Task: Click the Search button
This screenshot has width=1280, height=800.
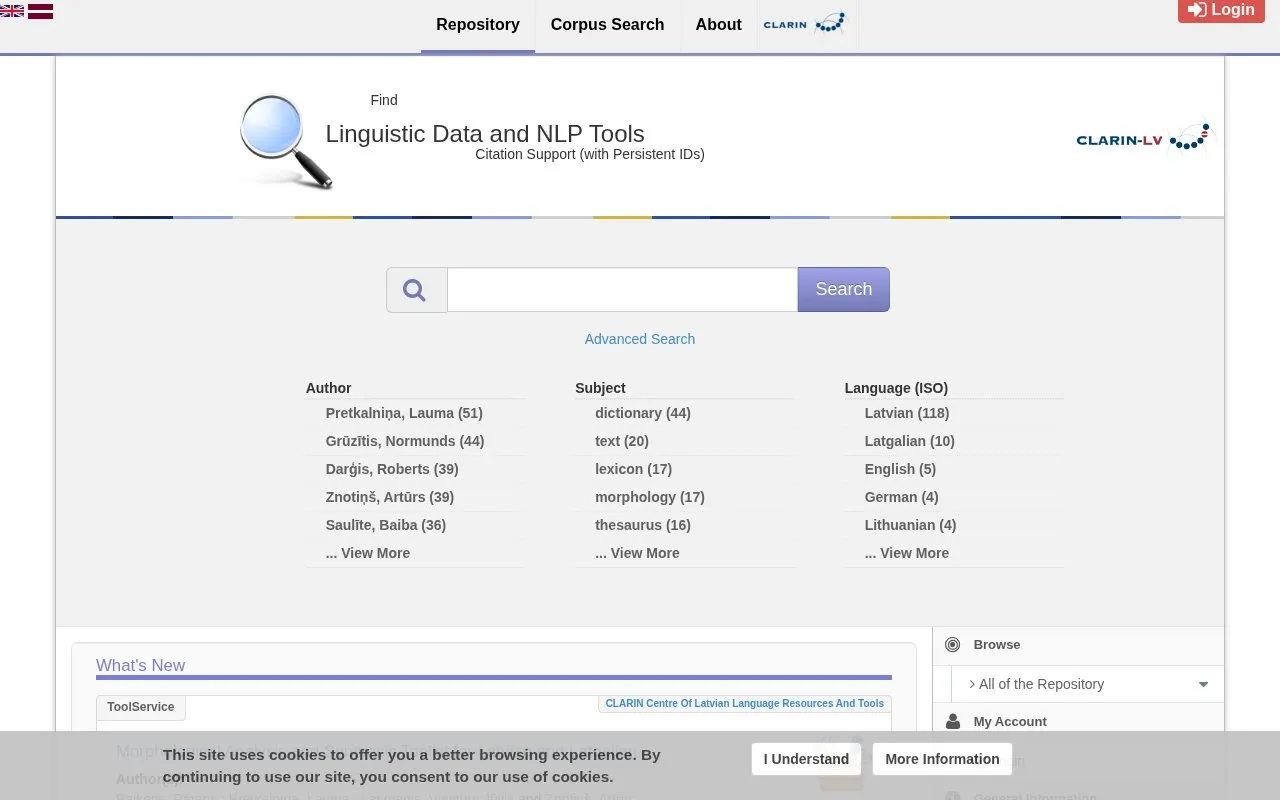Action: (x=843, y=290)
